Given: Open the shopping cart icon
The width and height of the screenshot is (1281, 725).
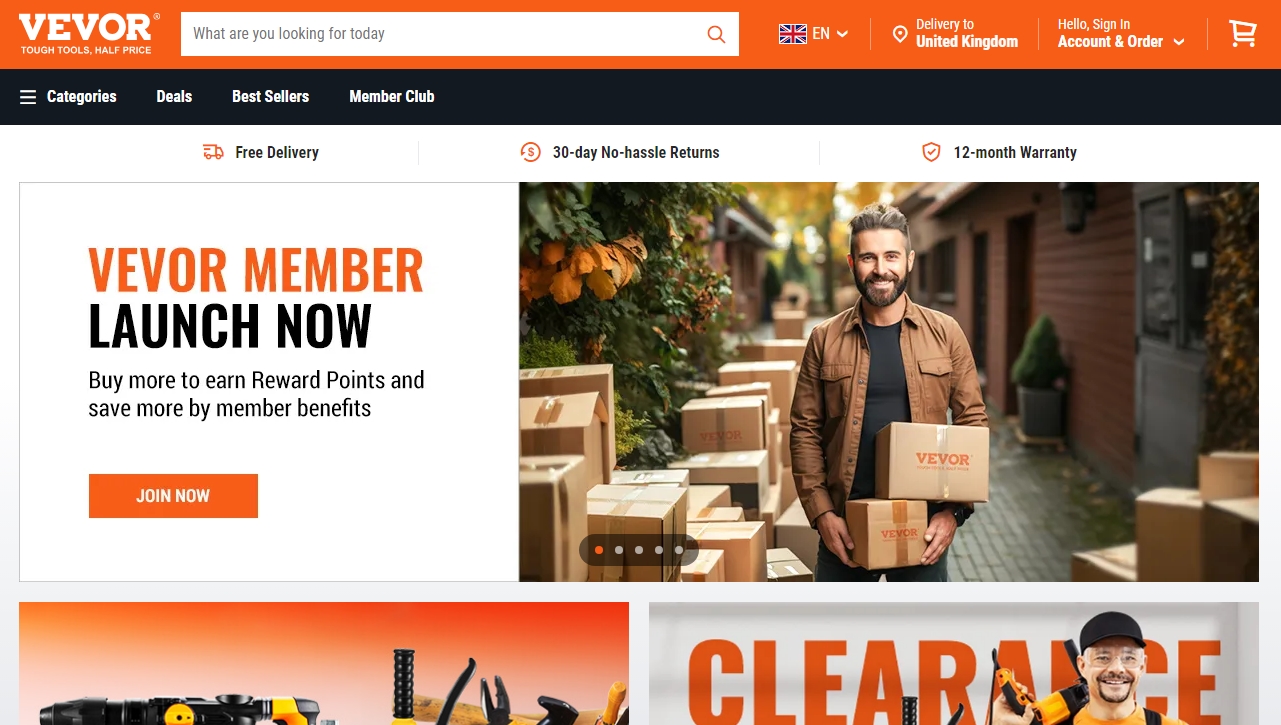Looking at the screenshot, I should (x=1243, y=34).
